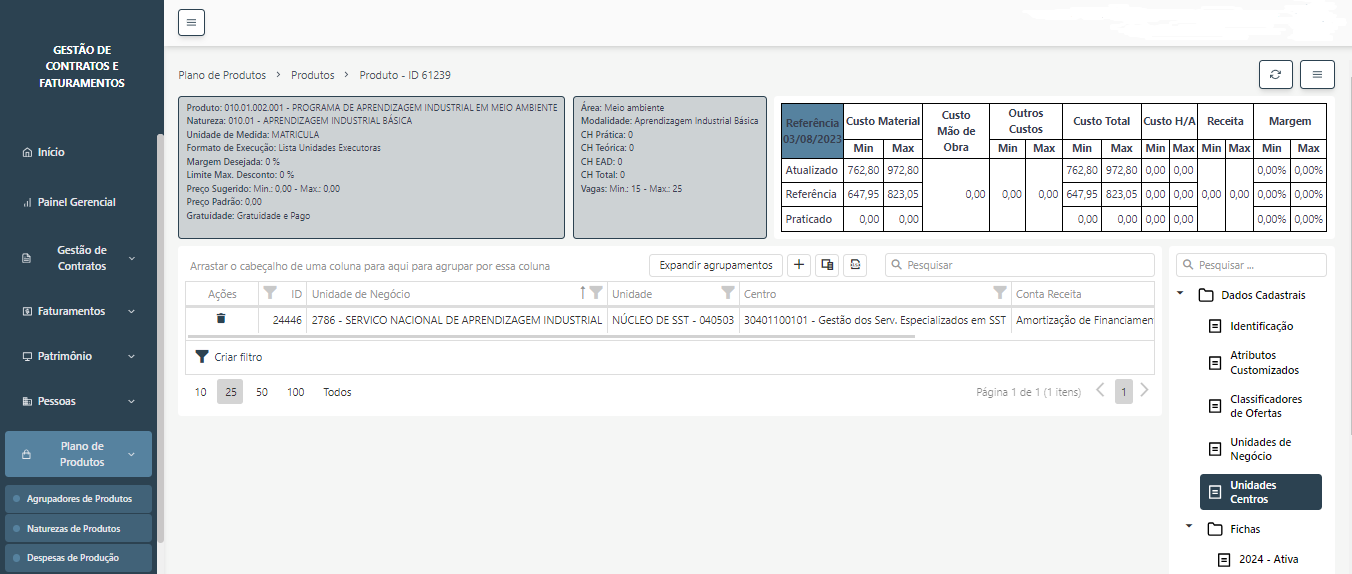This screenshot has width=1352, height=574.
Task: Open filter on Centro column header
Action: coord(999,294)
